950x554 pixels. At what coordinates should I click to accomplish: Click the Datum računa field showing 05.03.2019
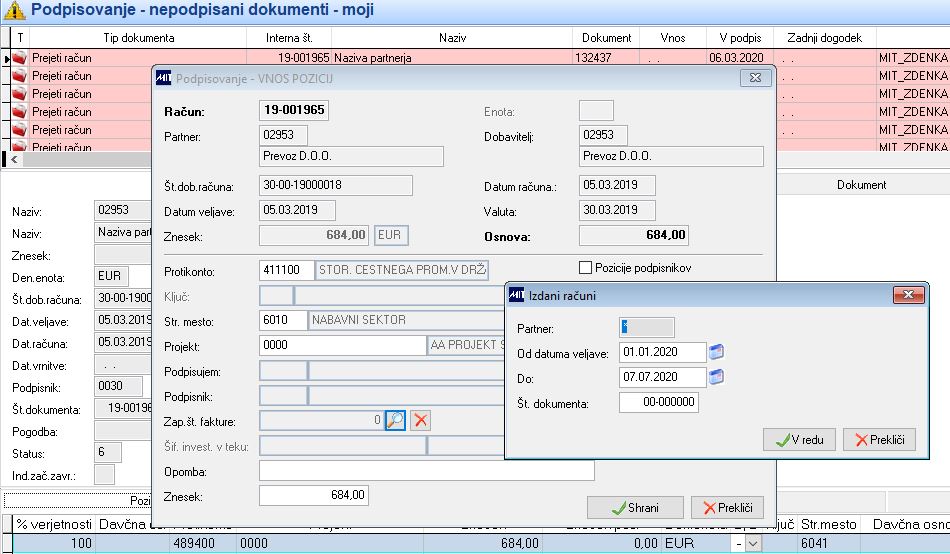(x=617, y=185)
